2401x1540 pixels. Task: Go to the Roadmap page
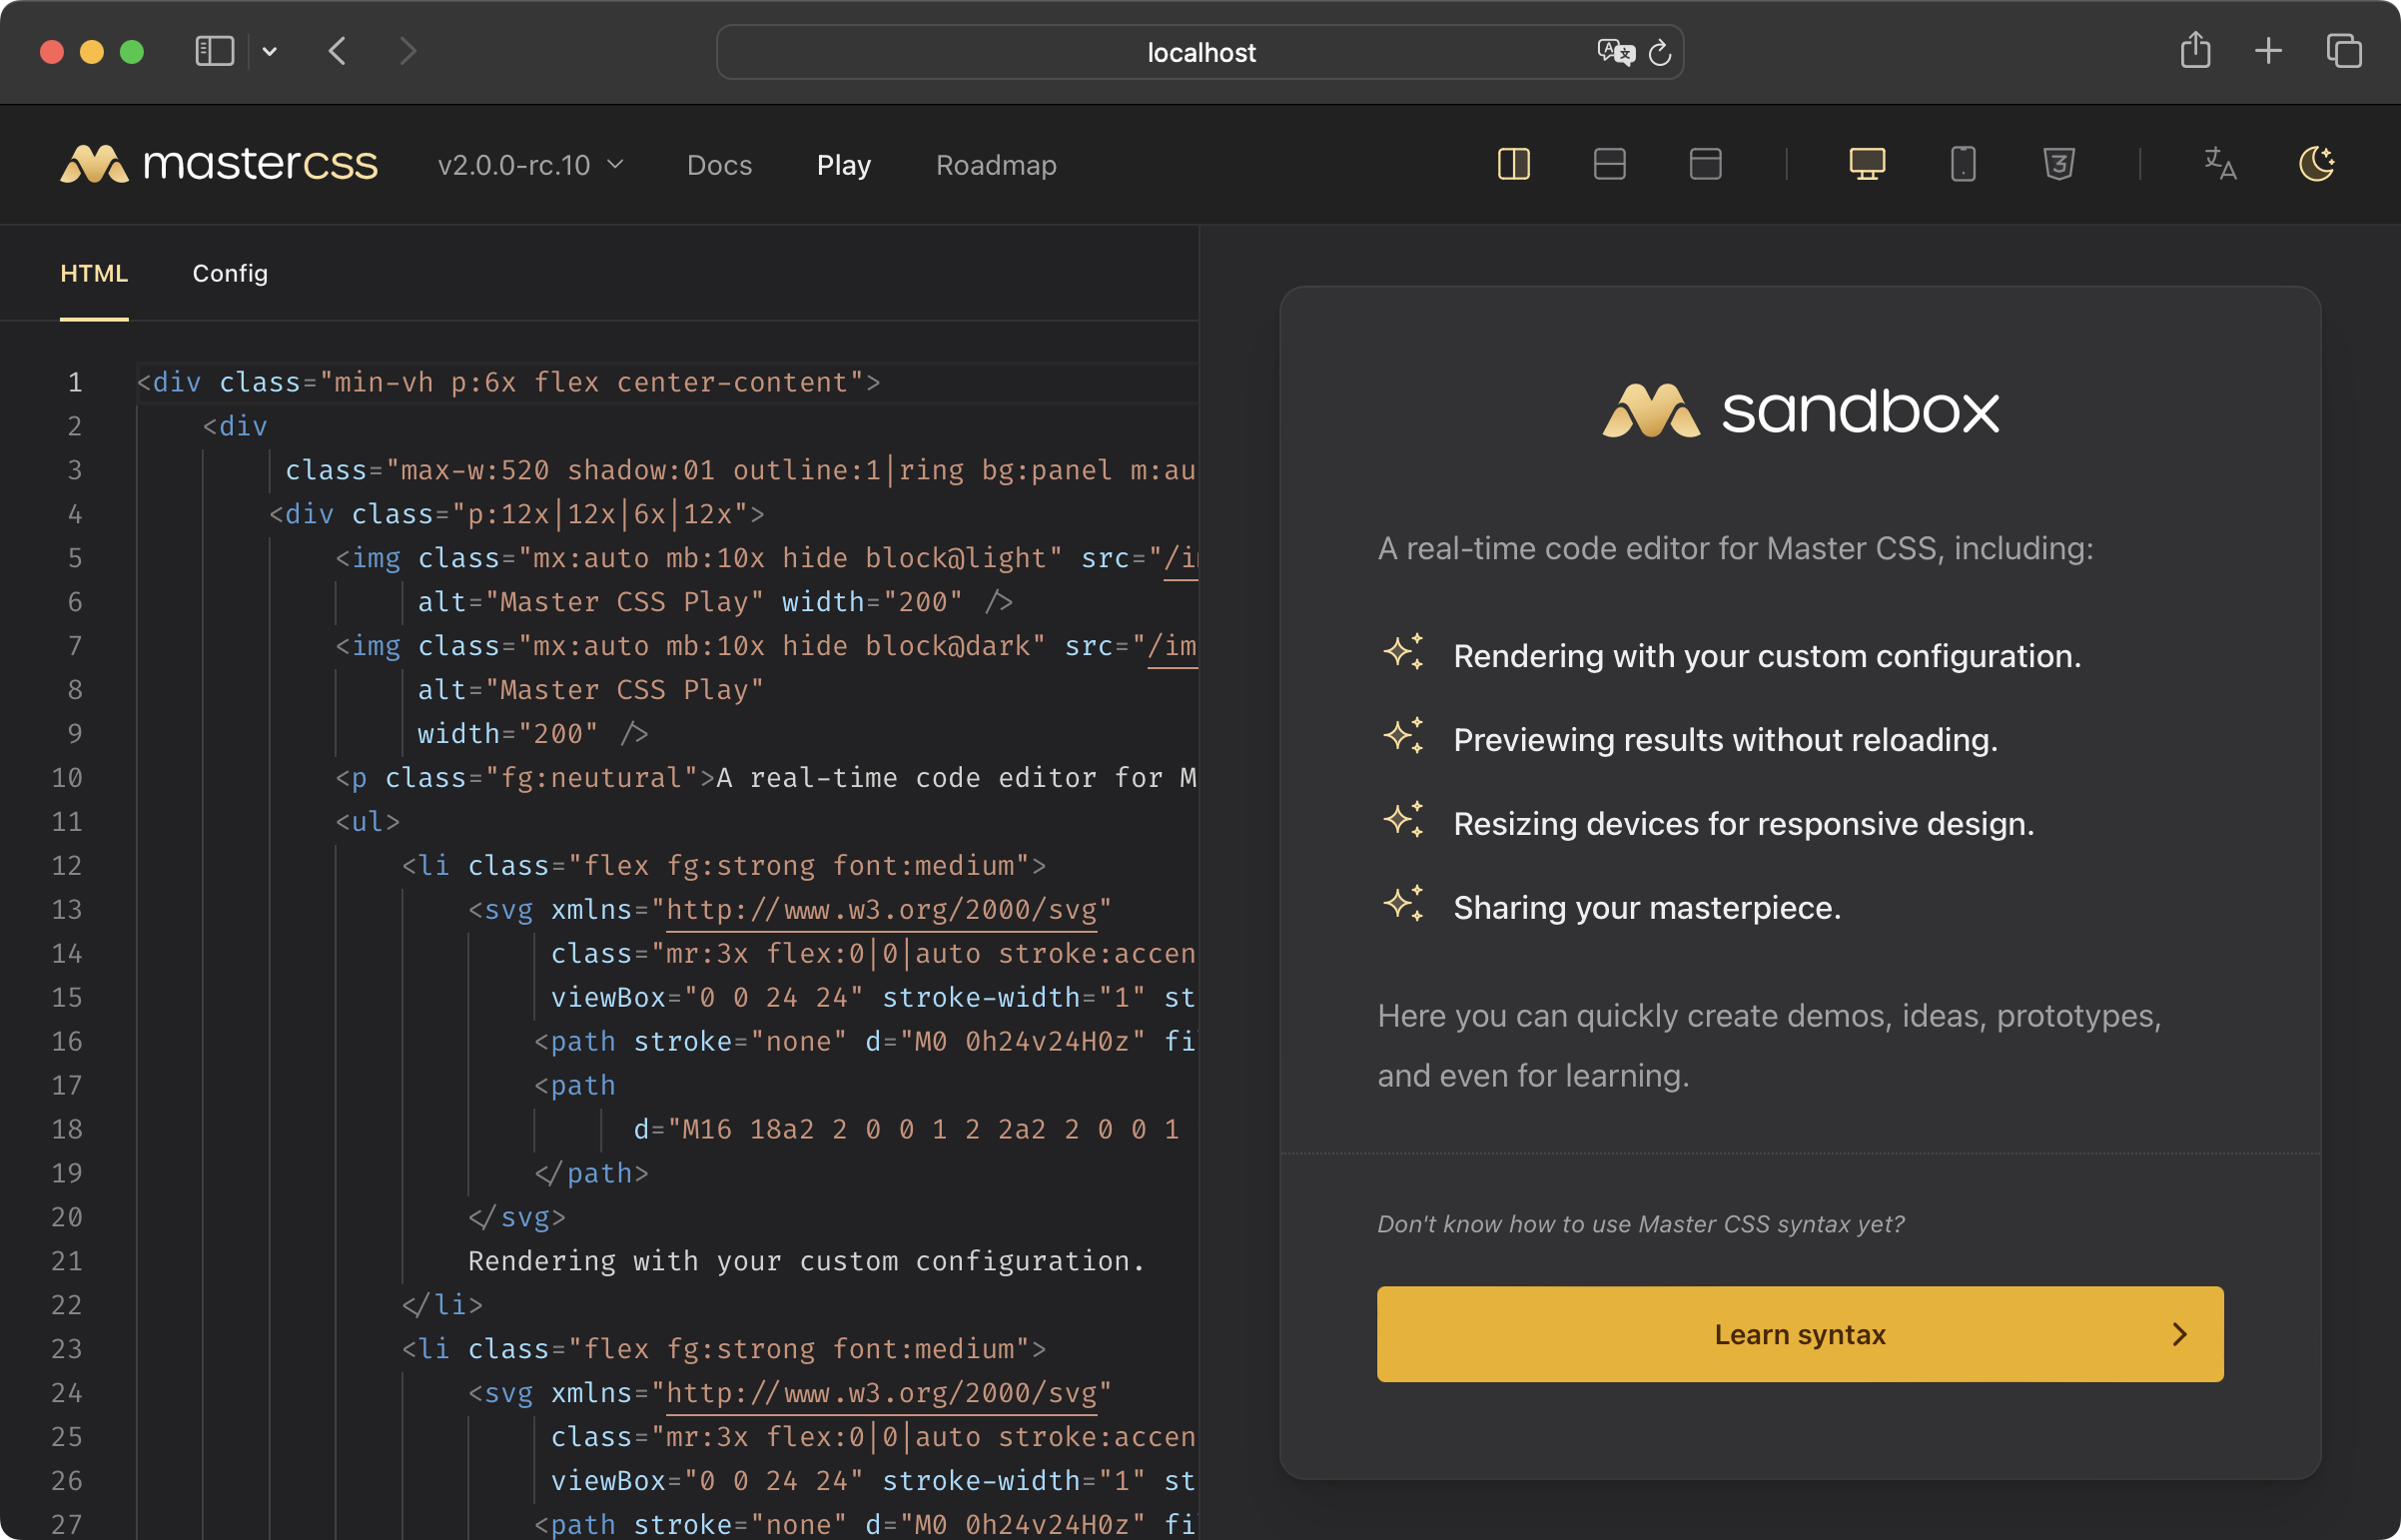(x=995, y=165)
